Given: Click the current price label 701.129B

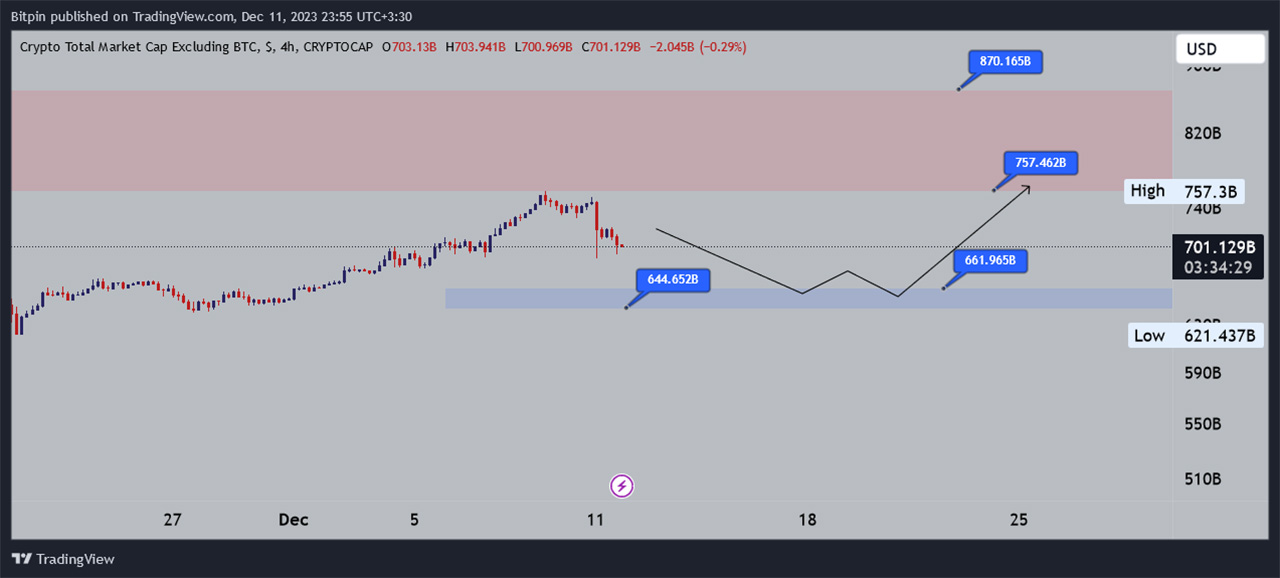Looking at the screenshot, I should [x=1218, y=246].
